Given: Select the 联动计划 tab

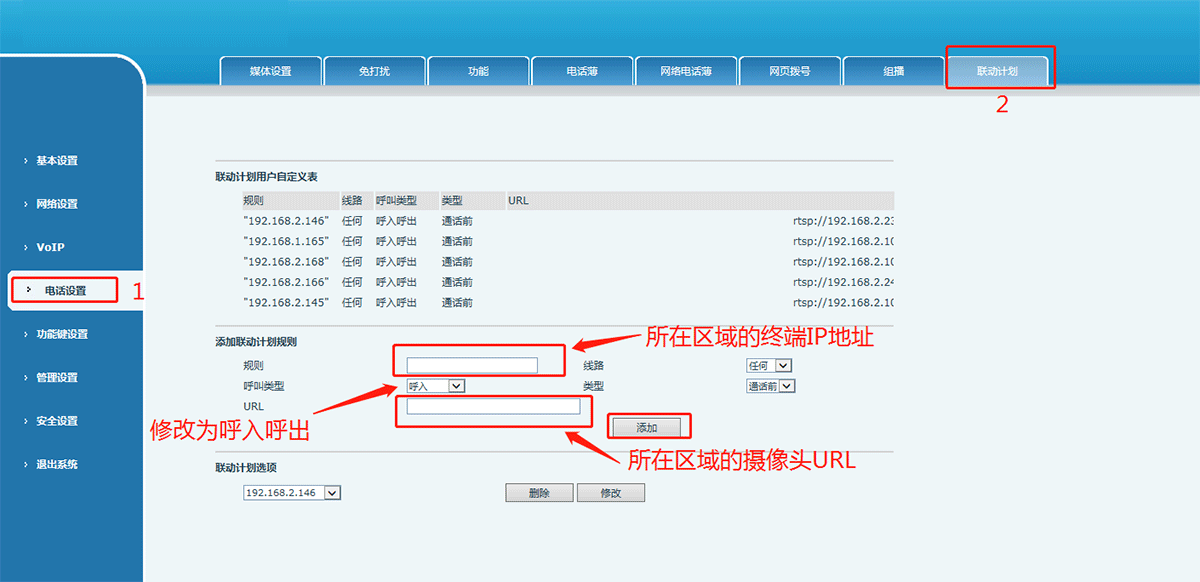Looking at the screenshot, I should point(1000,70).
